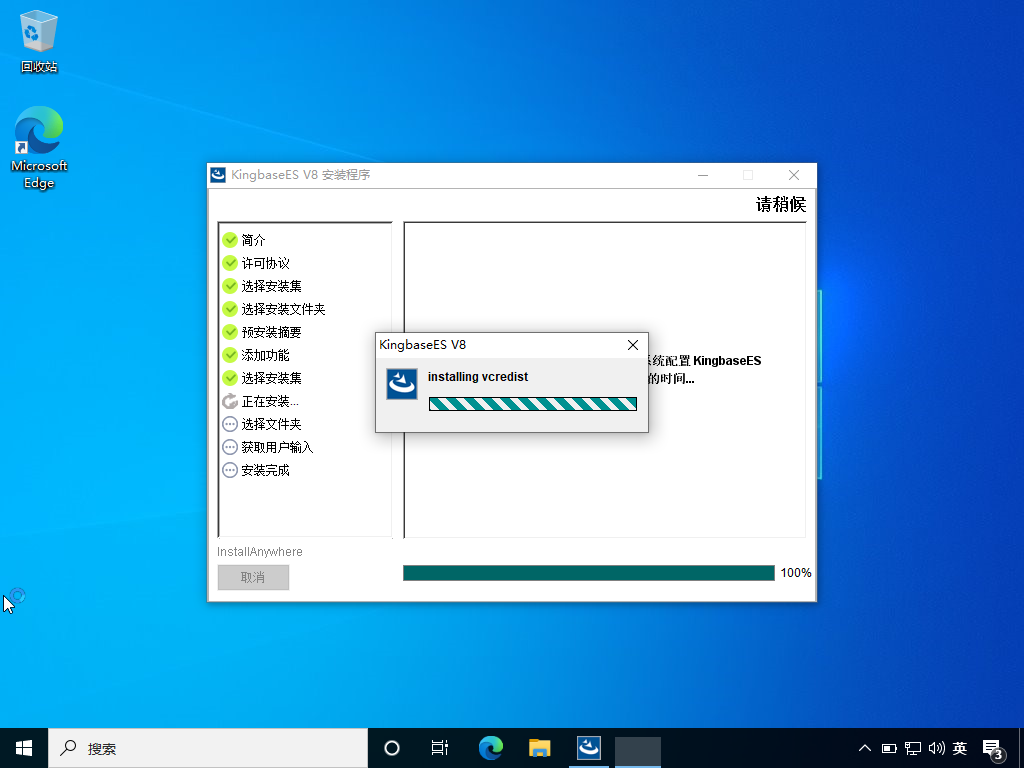
Task: Toggle the 英 input method indicator
Action: (x=960, y=748)
